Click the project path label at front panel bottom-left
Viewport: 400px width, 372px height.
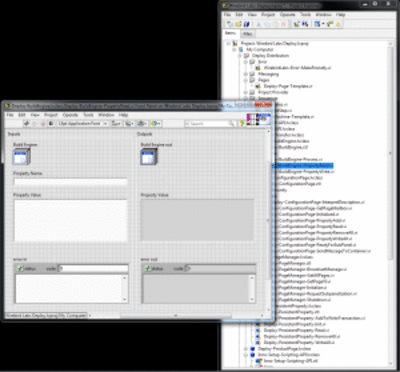(x=46, y=315)
